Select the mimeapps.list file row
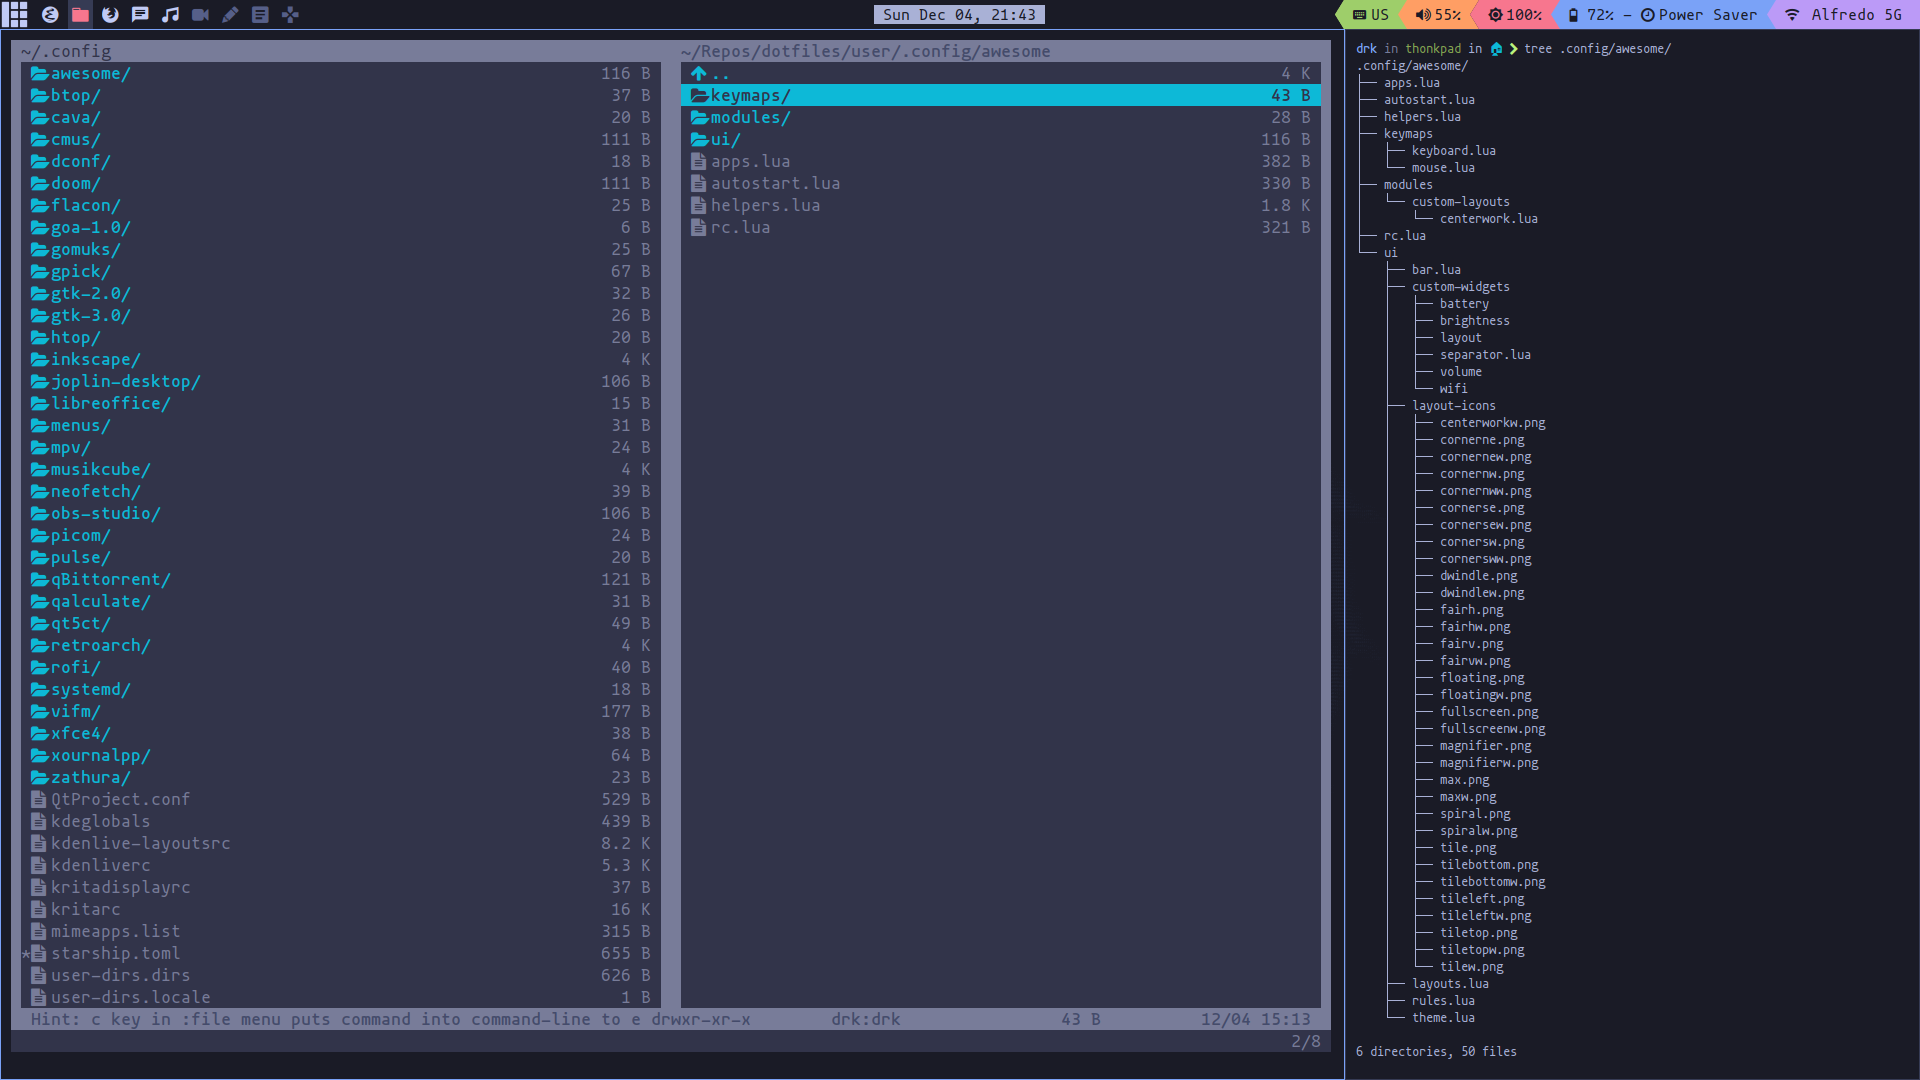Image resolution: width=1920 pixels, height=1080 pixels. pyautogui.click(x=341, y=931)
